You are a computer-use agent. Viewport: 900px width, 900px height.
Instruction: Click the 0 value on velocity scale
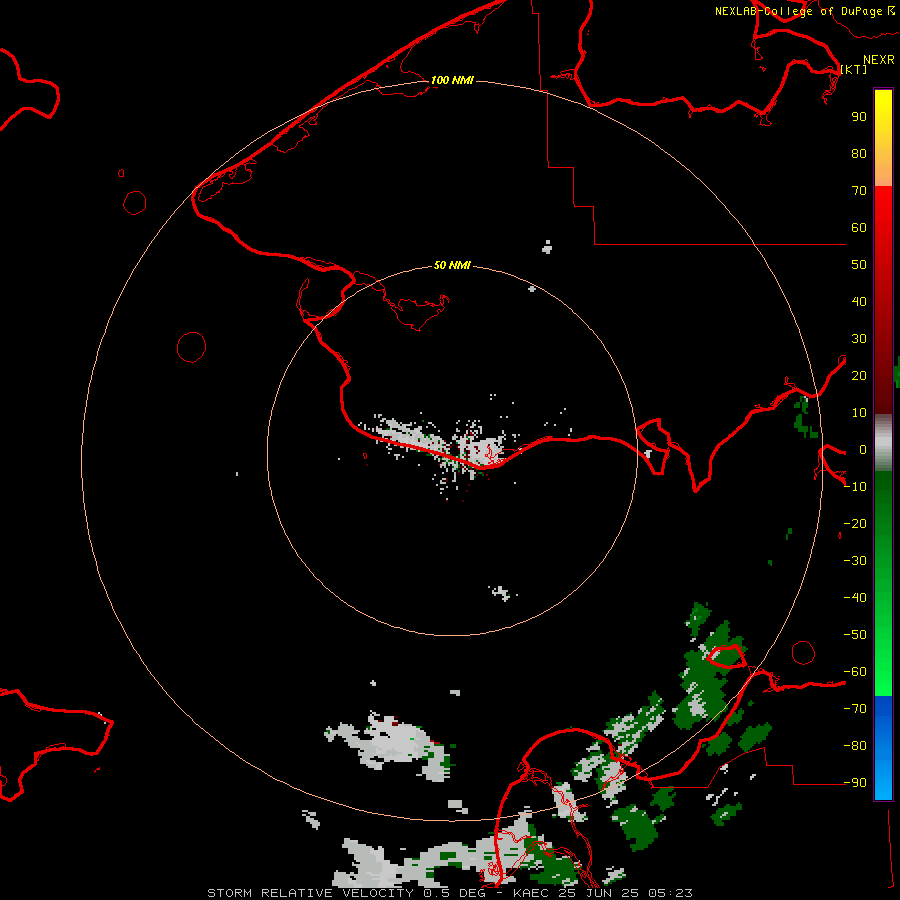coord(863,449)
